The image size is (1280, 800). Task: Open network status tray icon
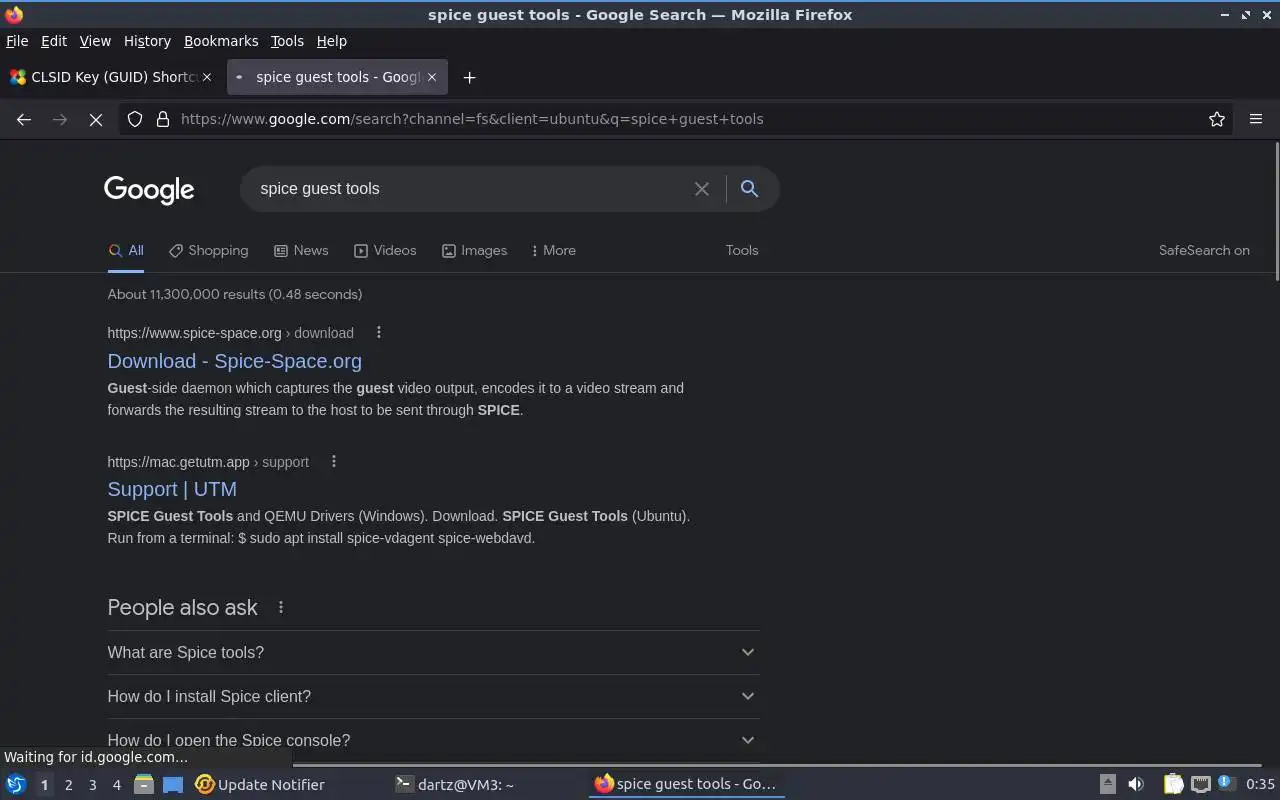point(1201,785)
